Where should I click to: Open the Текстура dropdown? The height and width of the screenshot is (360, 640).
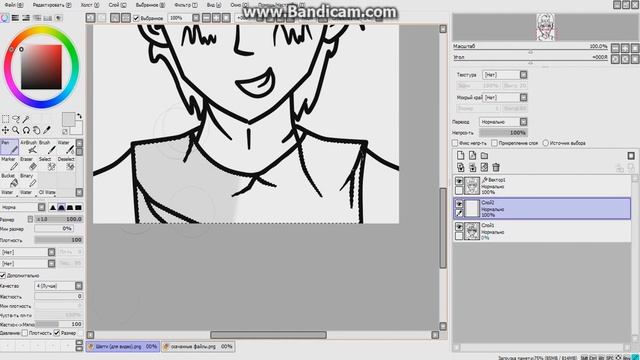click(504, 75)
